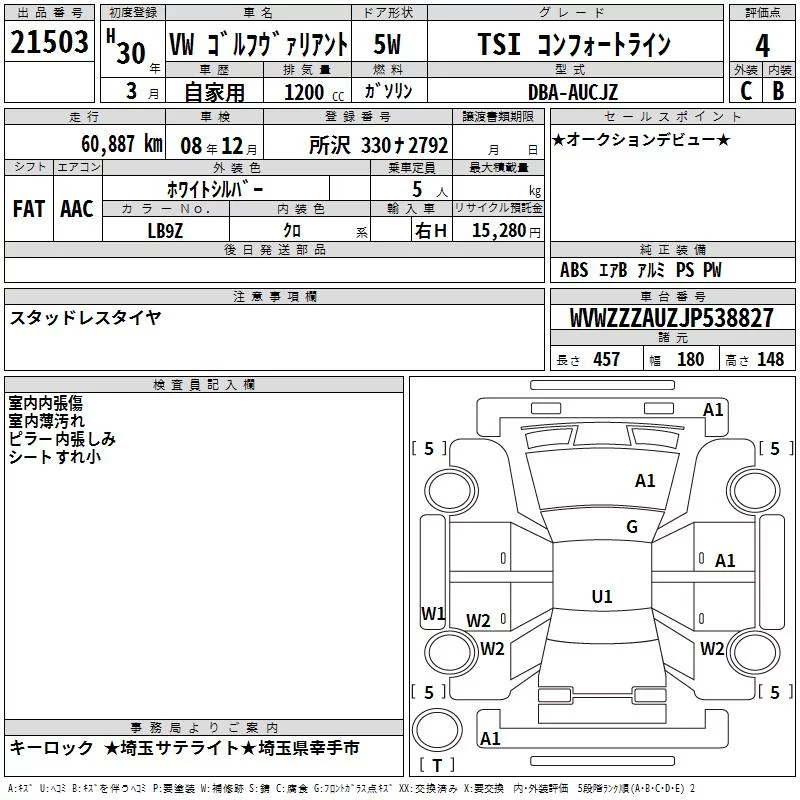Click the A1 scratch marker on hood
The height and width of the screenshot is (800, 800).
click(x=645, y=481)
